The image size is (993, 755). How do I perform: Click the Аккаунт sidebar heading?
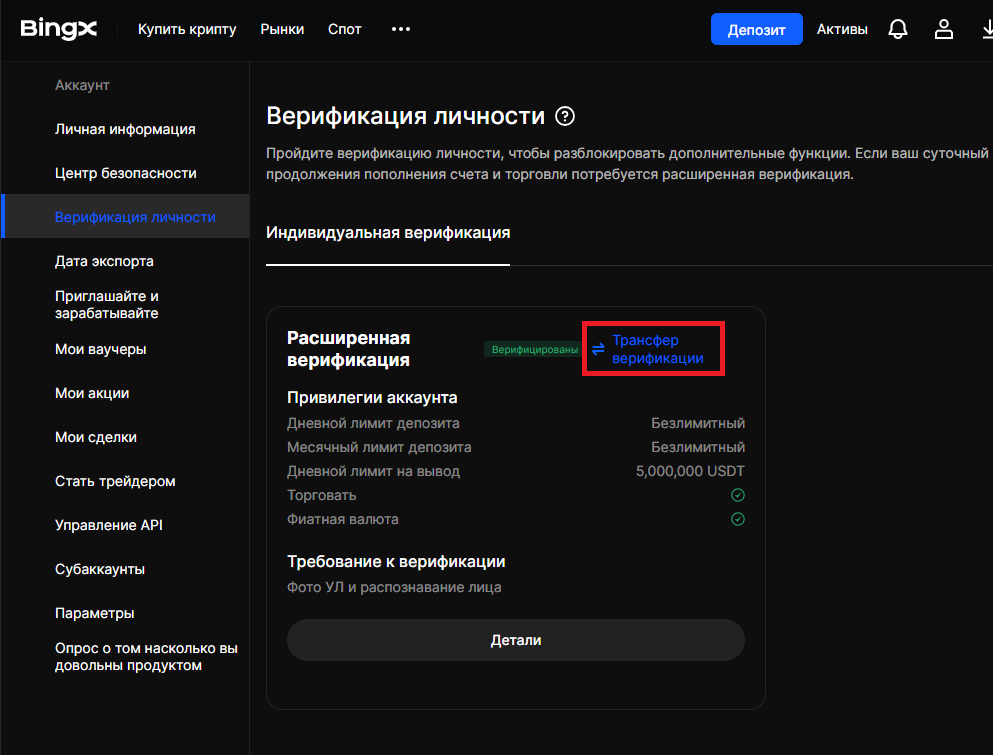coord(82,85)
